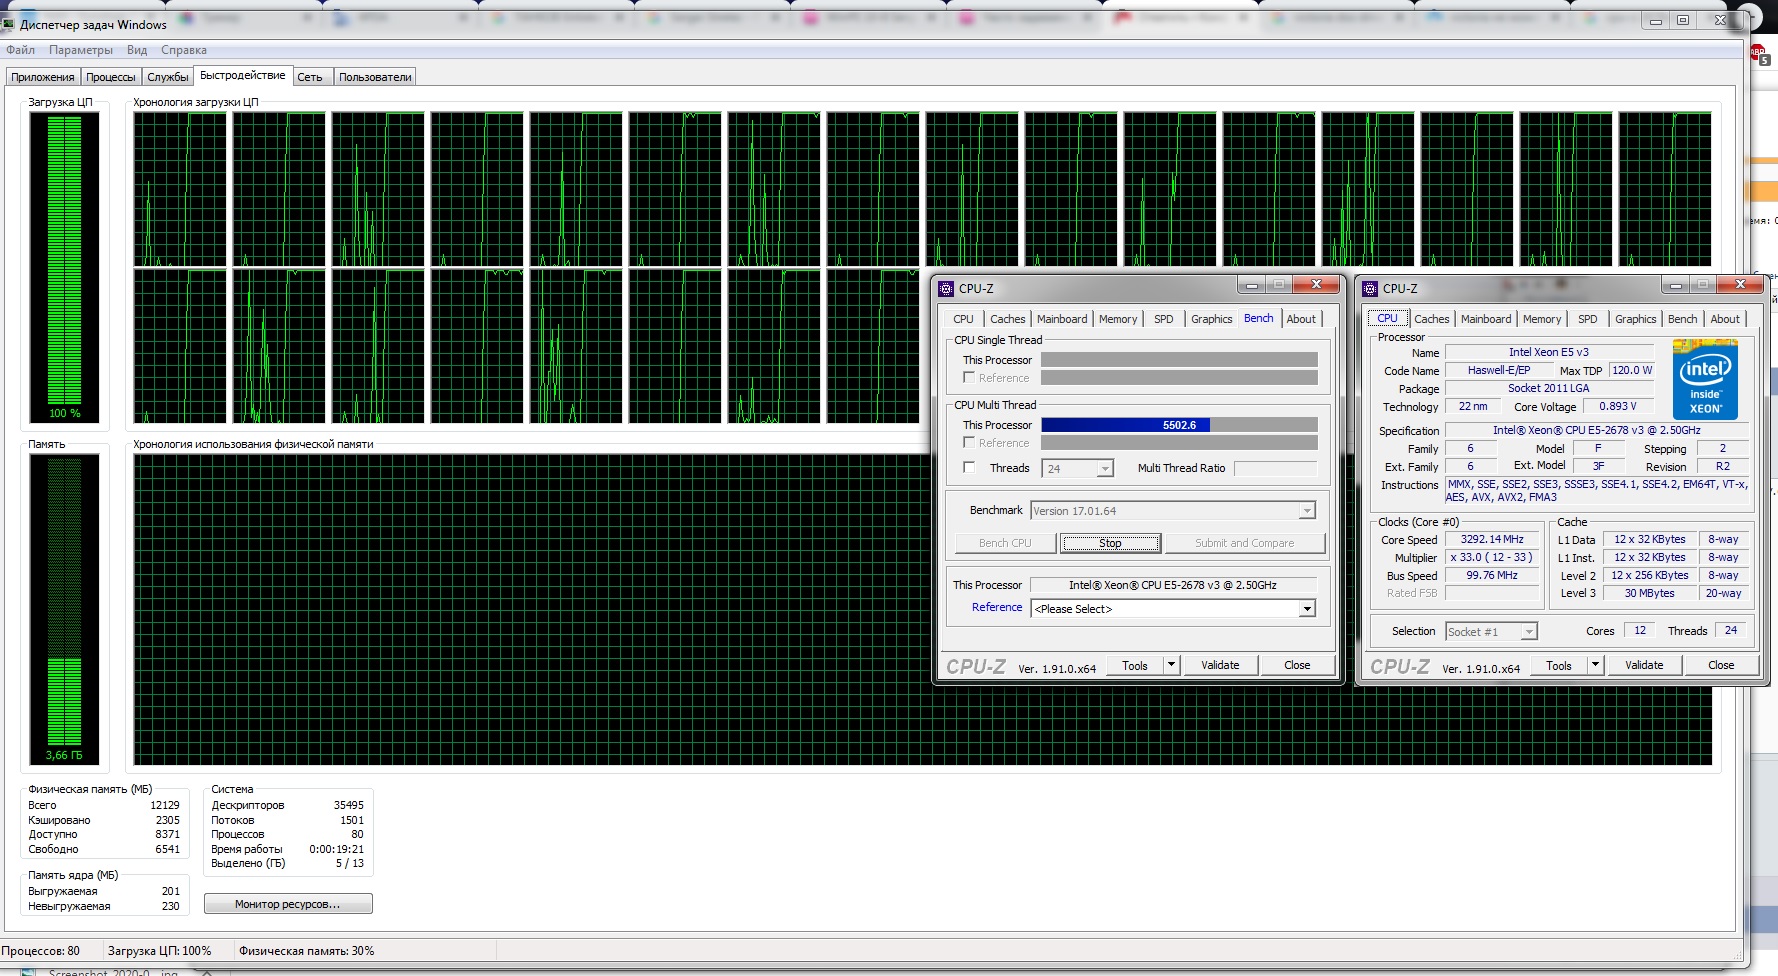Select the Быстродействие tab
This screenshot has height=976, width=1778.
pyautogui.click(x=243, y=75)
